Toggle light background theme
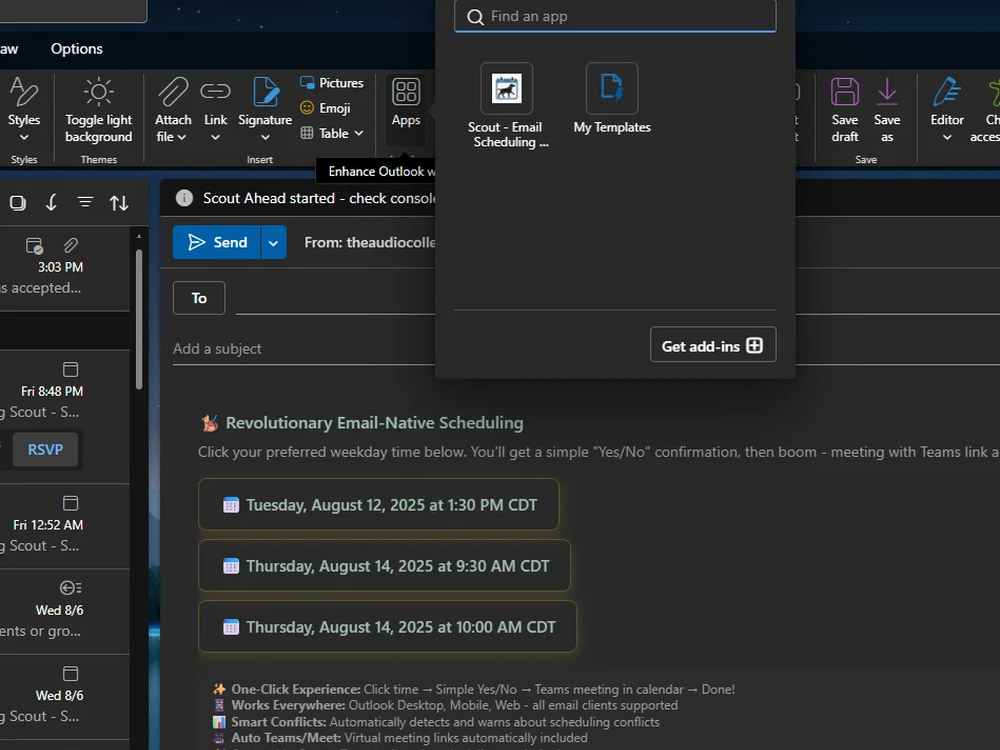 tap(98, 110)
